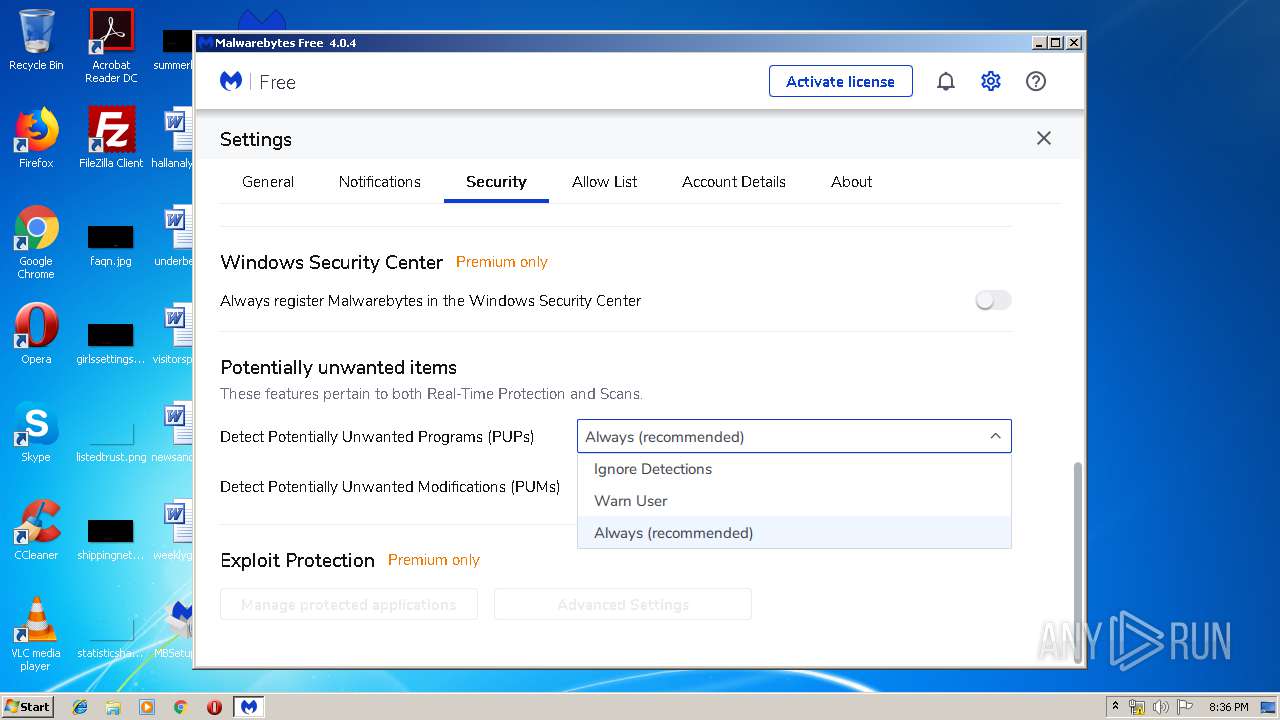The width and height of the screenshot is (1280, 720).
Task: Select Warn User option
Action: pos(794,501)
